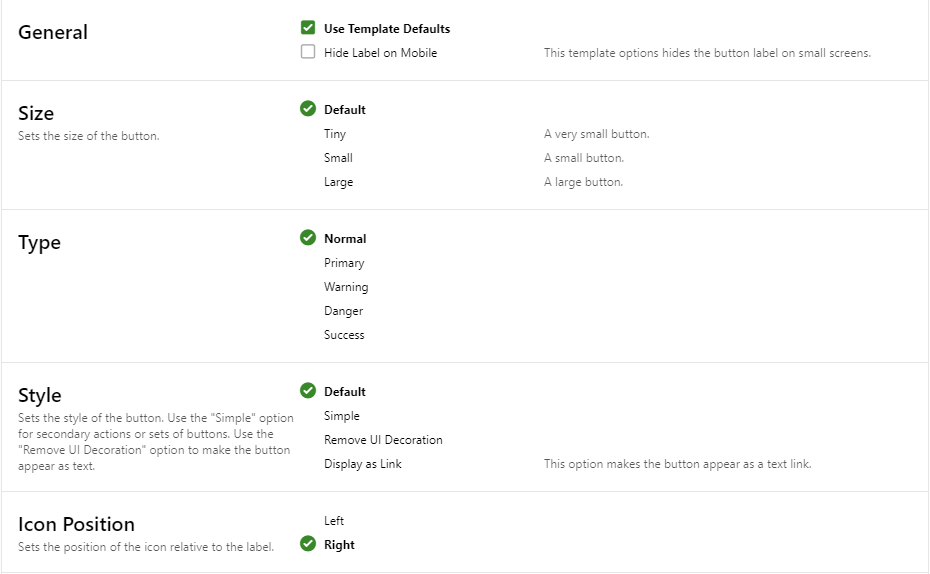Select the Simple style option
Viewport: 930px width, 574px height.
(x=342, y=416)
